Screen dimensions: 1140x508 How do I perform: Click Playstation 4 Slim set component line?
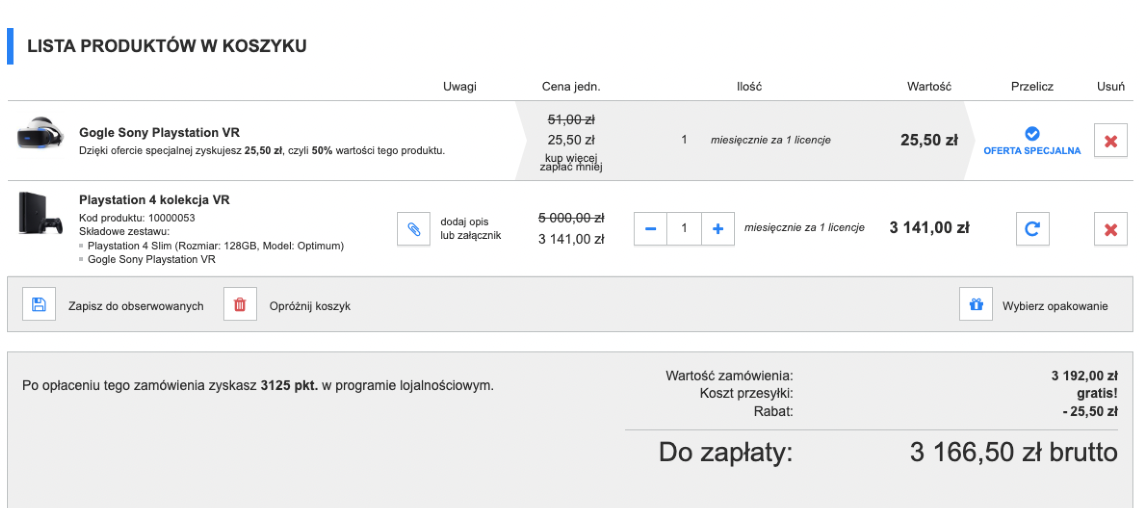[215, 246]
